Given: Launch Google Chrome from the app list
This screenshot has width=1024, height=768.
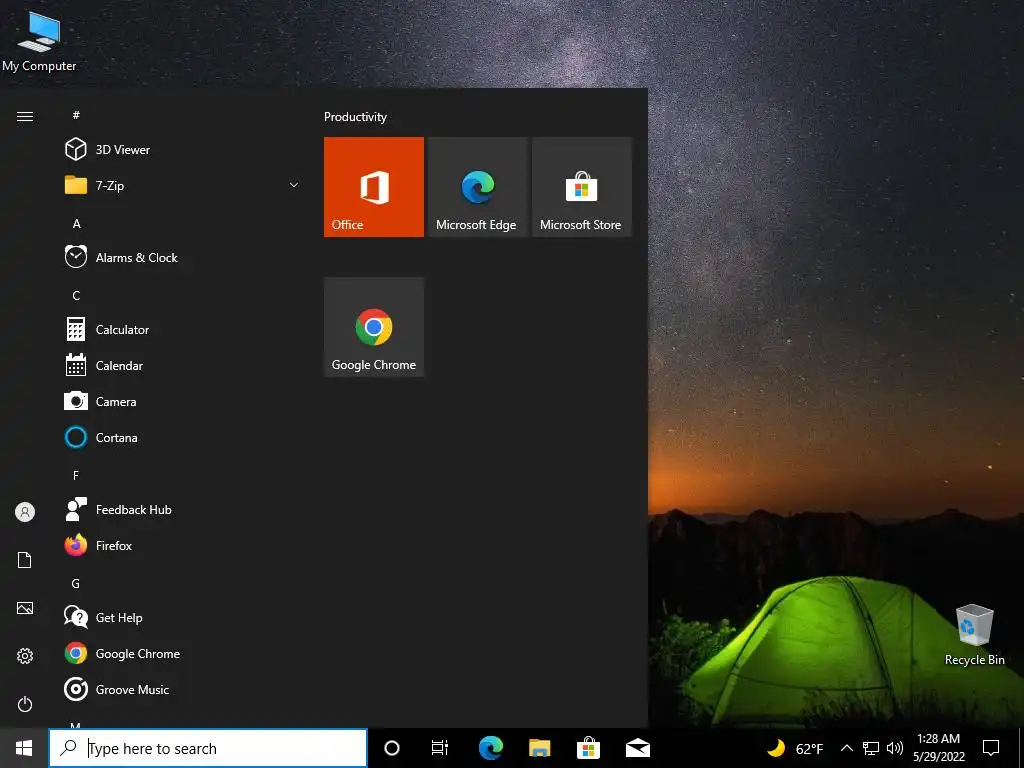Looking at the screenshot, I should (x=183, y=653).
